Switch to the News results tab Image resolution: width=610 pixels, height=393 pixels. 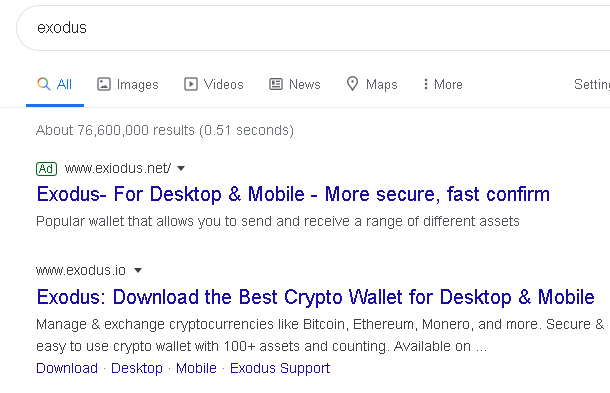[x=294, y=84]
